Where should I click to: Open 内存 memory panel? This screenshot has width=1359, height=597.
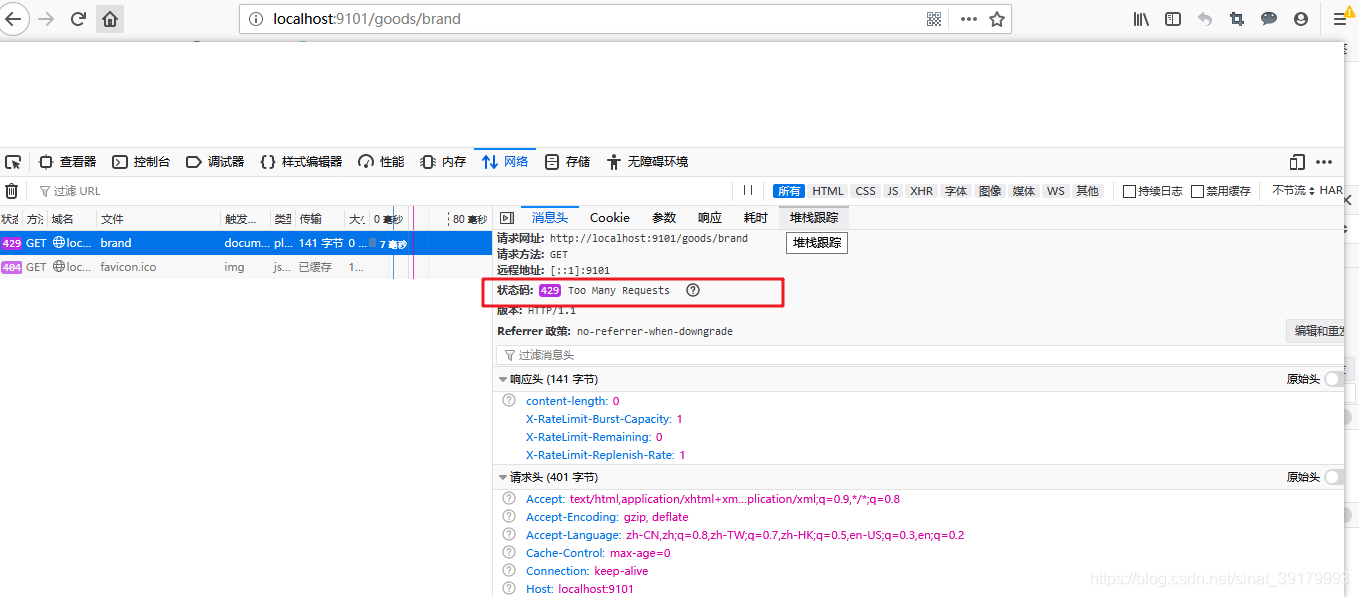pos(443,162)
